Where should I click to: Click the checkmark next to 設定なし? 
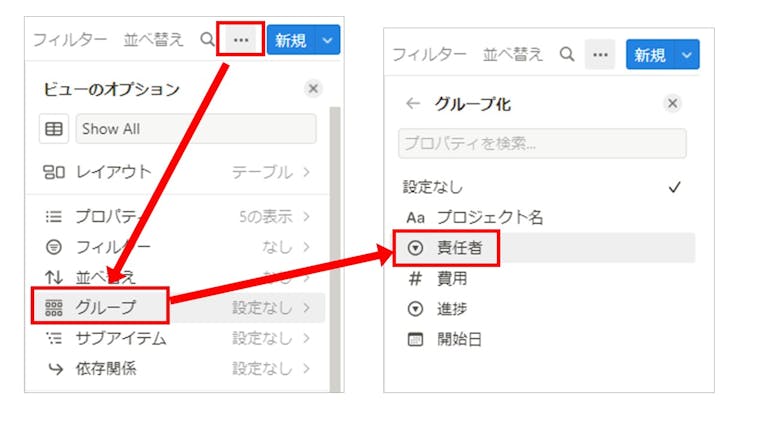pos(674,187)
